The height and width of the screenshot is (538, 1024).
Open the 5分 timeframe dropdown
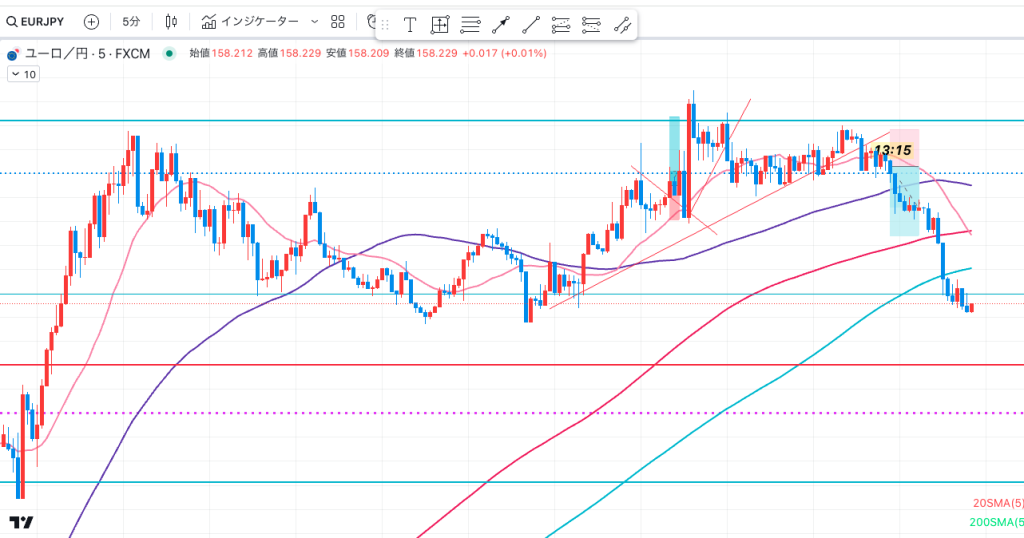click(x=131, y=21)
